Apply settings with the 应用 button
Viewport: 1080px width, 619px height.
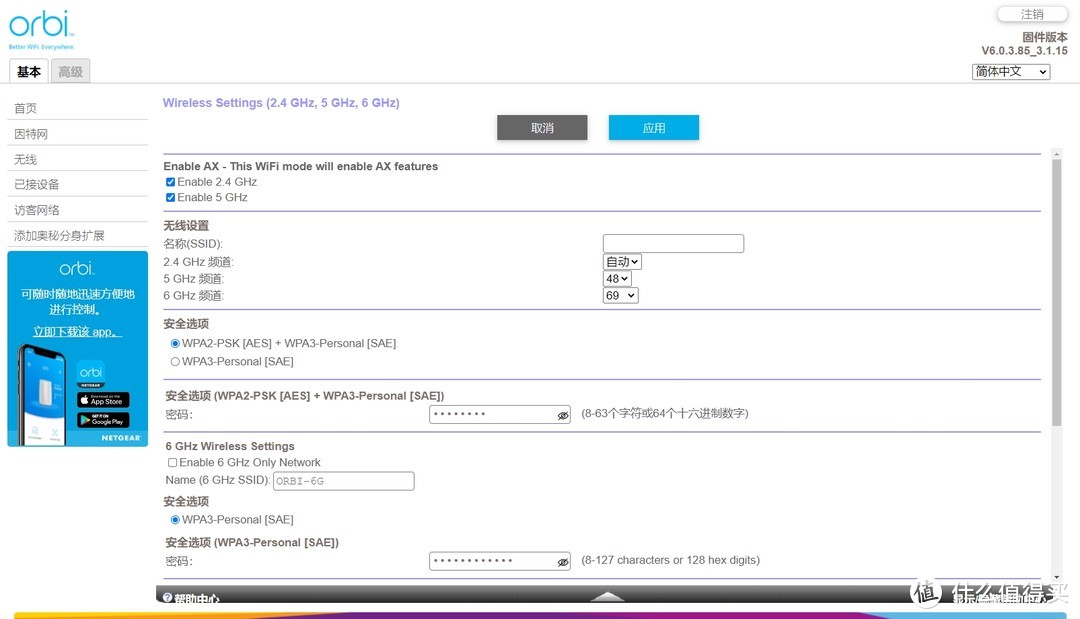click(653, 127)
